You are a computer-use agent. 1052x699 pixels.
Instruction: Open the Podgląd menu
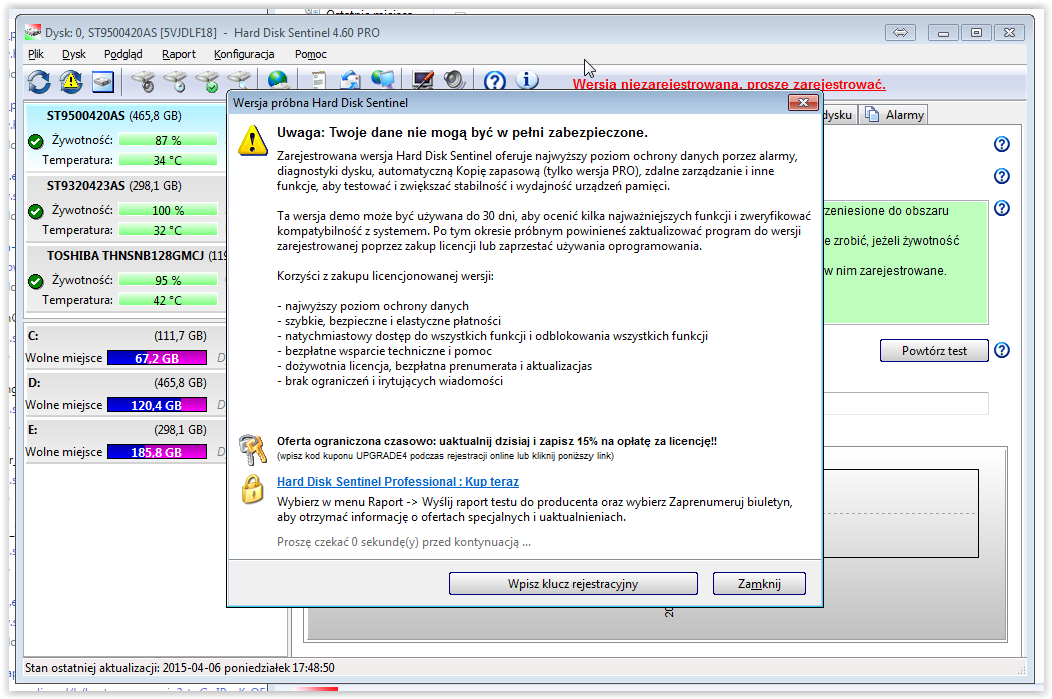point(123,54)
